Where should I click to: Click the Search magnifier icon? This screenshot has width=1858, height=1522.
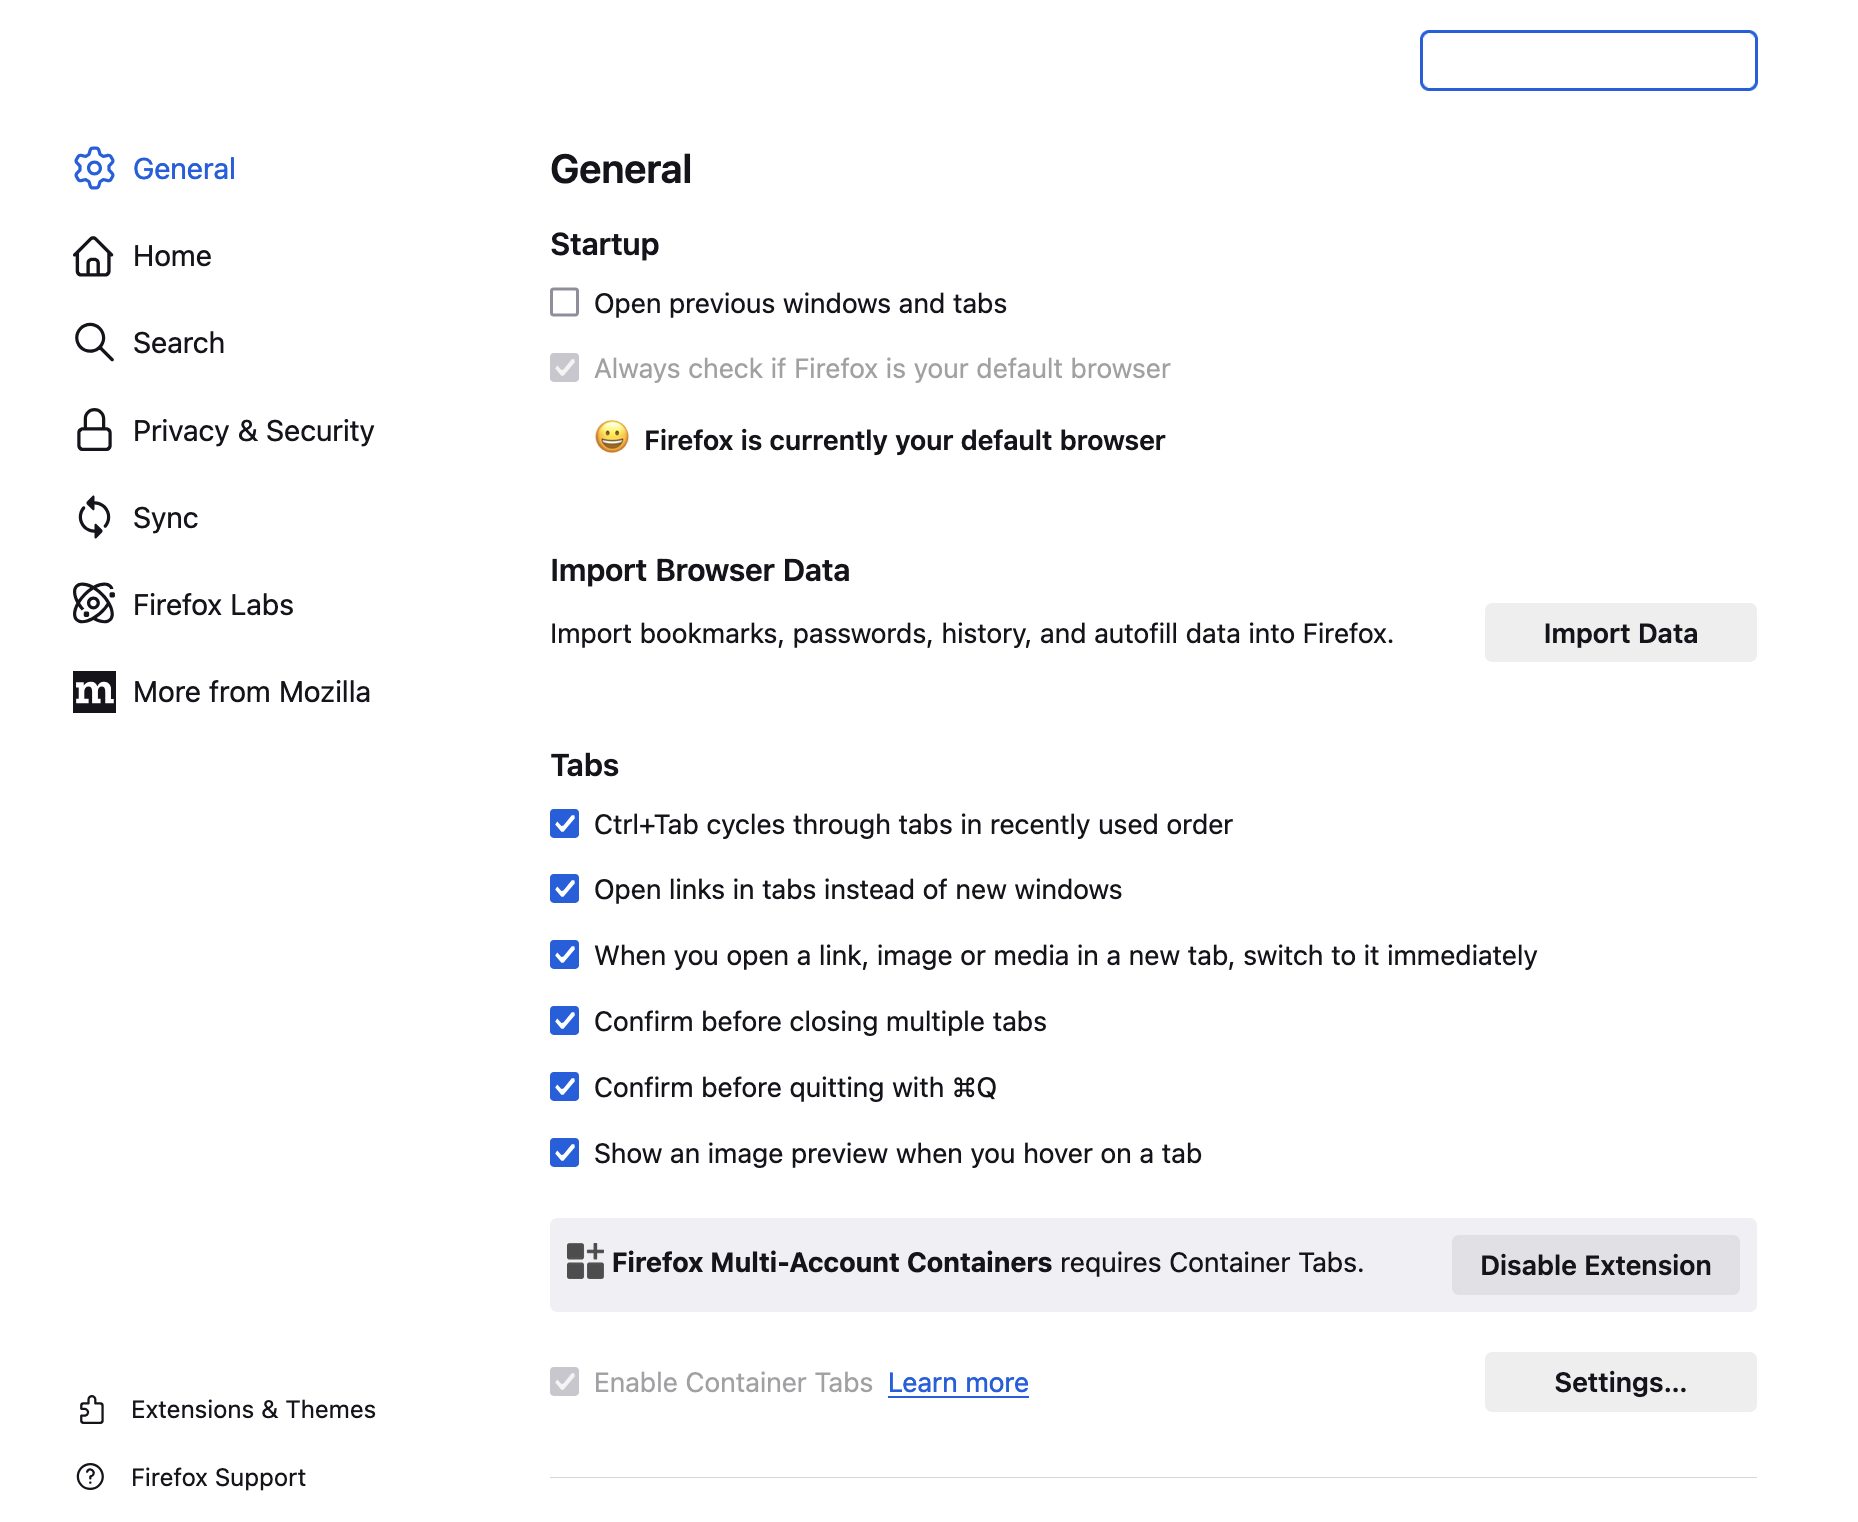coord(94,342)
